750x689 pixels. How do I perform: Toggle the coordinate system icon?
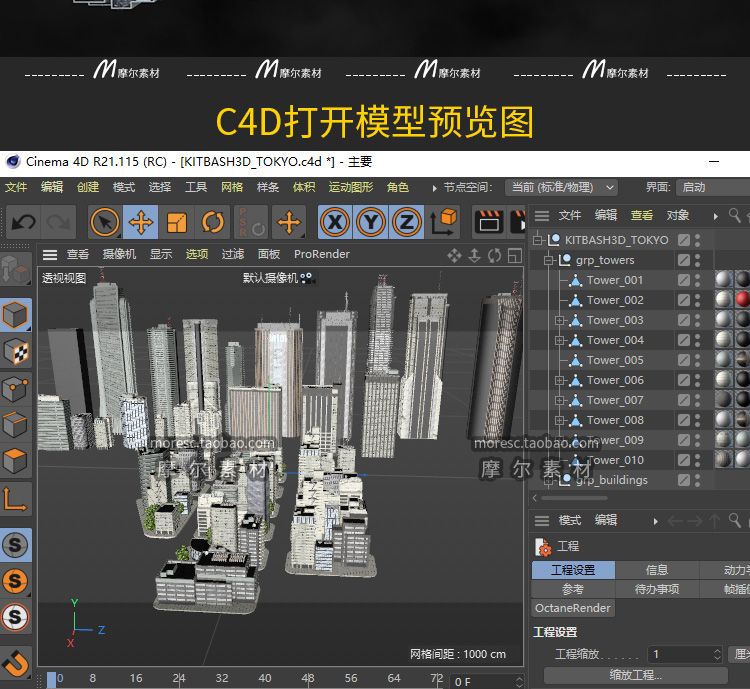[x=443, y=222]
